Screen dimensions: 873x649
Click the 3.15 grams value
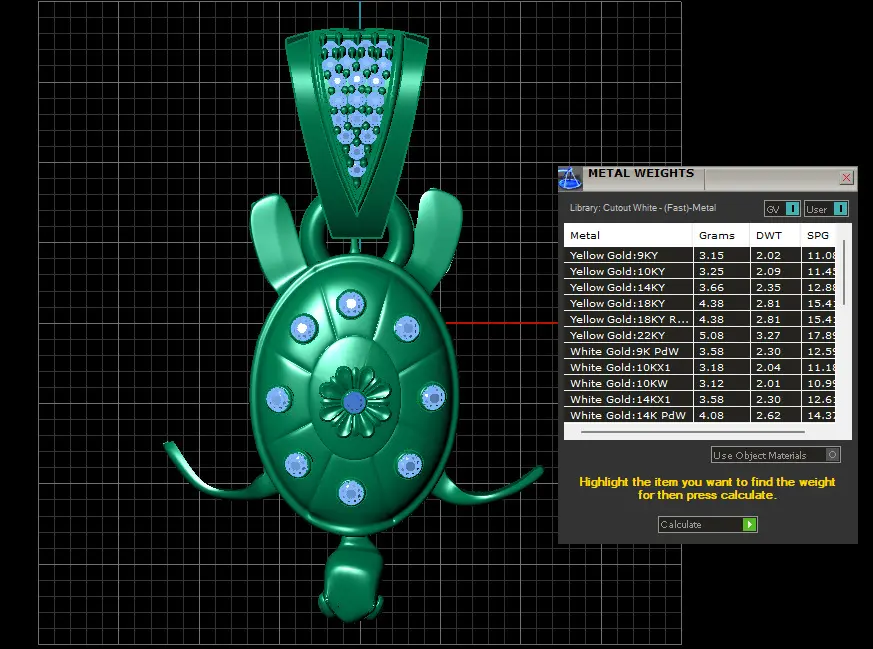click(712, 255)
